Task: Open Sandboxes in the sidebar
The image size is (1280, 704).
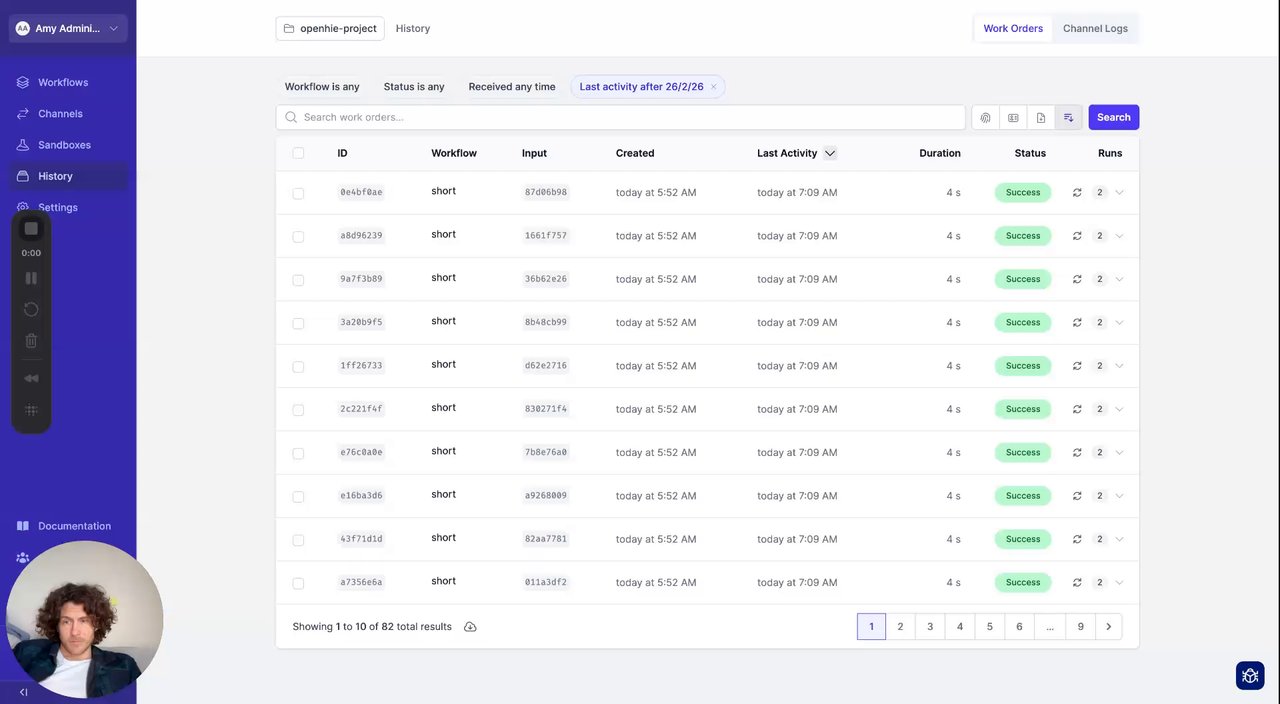Action: point(64,145)
